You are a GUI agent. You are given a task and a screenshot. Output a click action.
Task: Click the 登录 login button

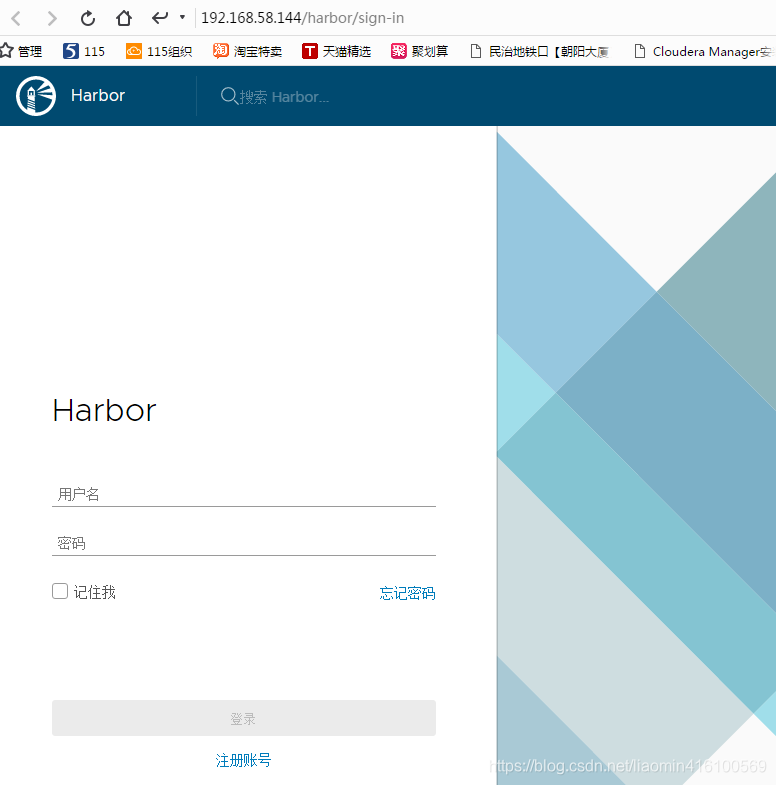[x=244, y=718]
